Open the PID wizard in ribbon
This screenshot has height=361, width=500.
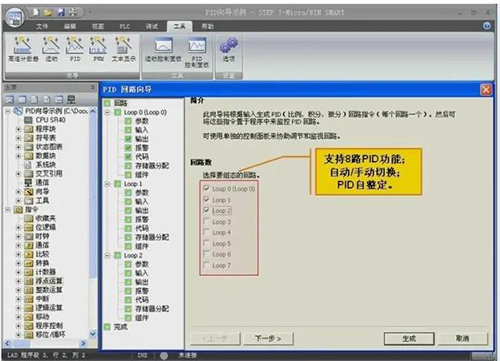tap(75, 49)
